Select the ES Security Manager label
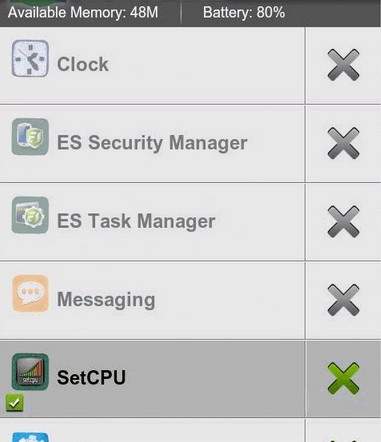The width and height of the screenshot is (381, 442). click(x=152, y=143)
